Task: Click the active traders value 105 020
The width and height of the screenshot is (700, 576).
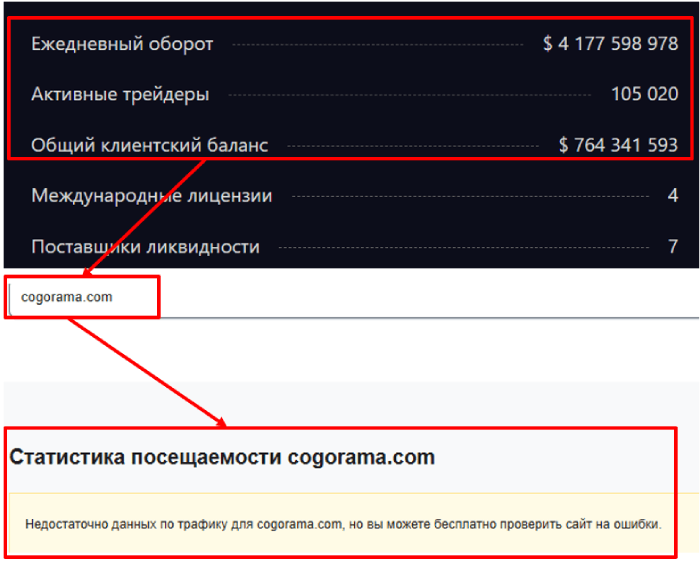Action: point(644,94)
